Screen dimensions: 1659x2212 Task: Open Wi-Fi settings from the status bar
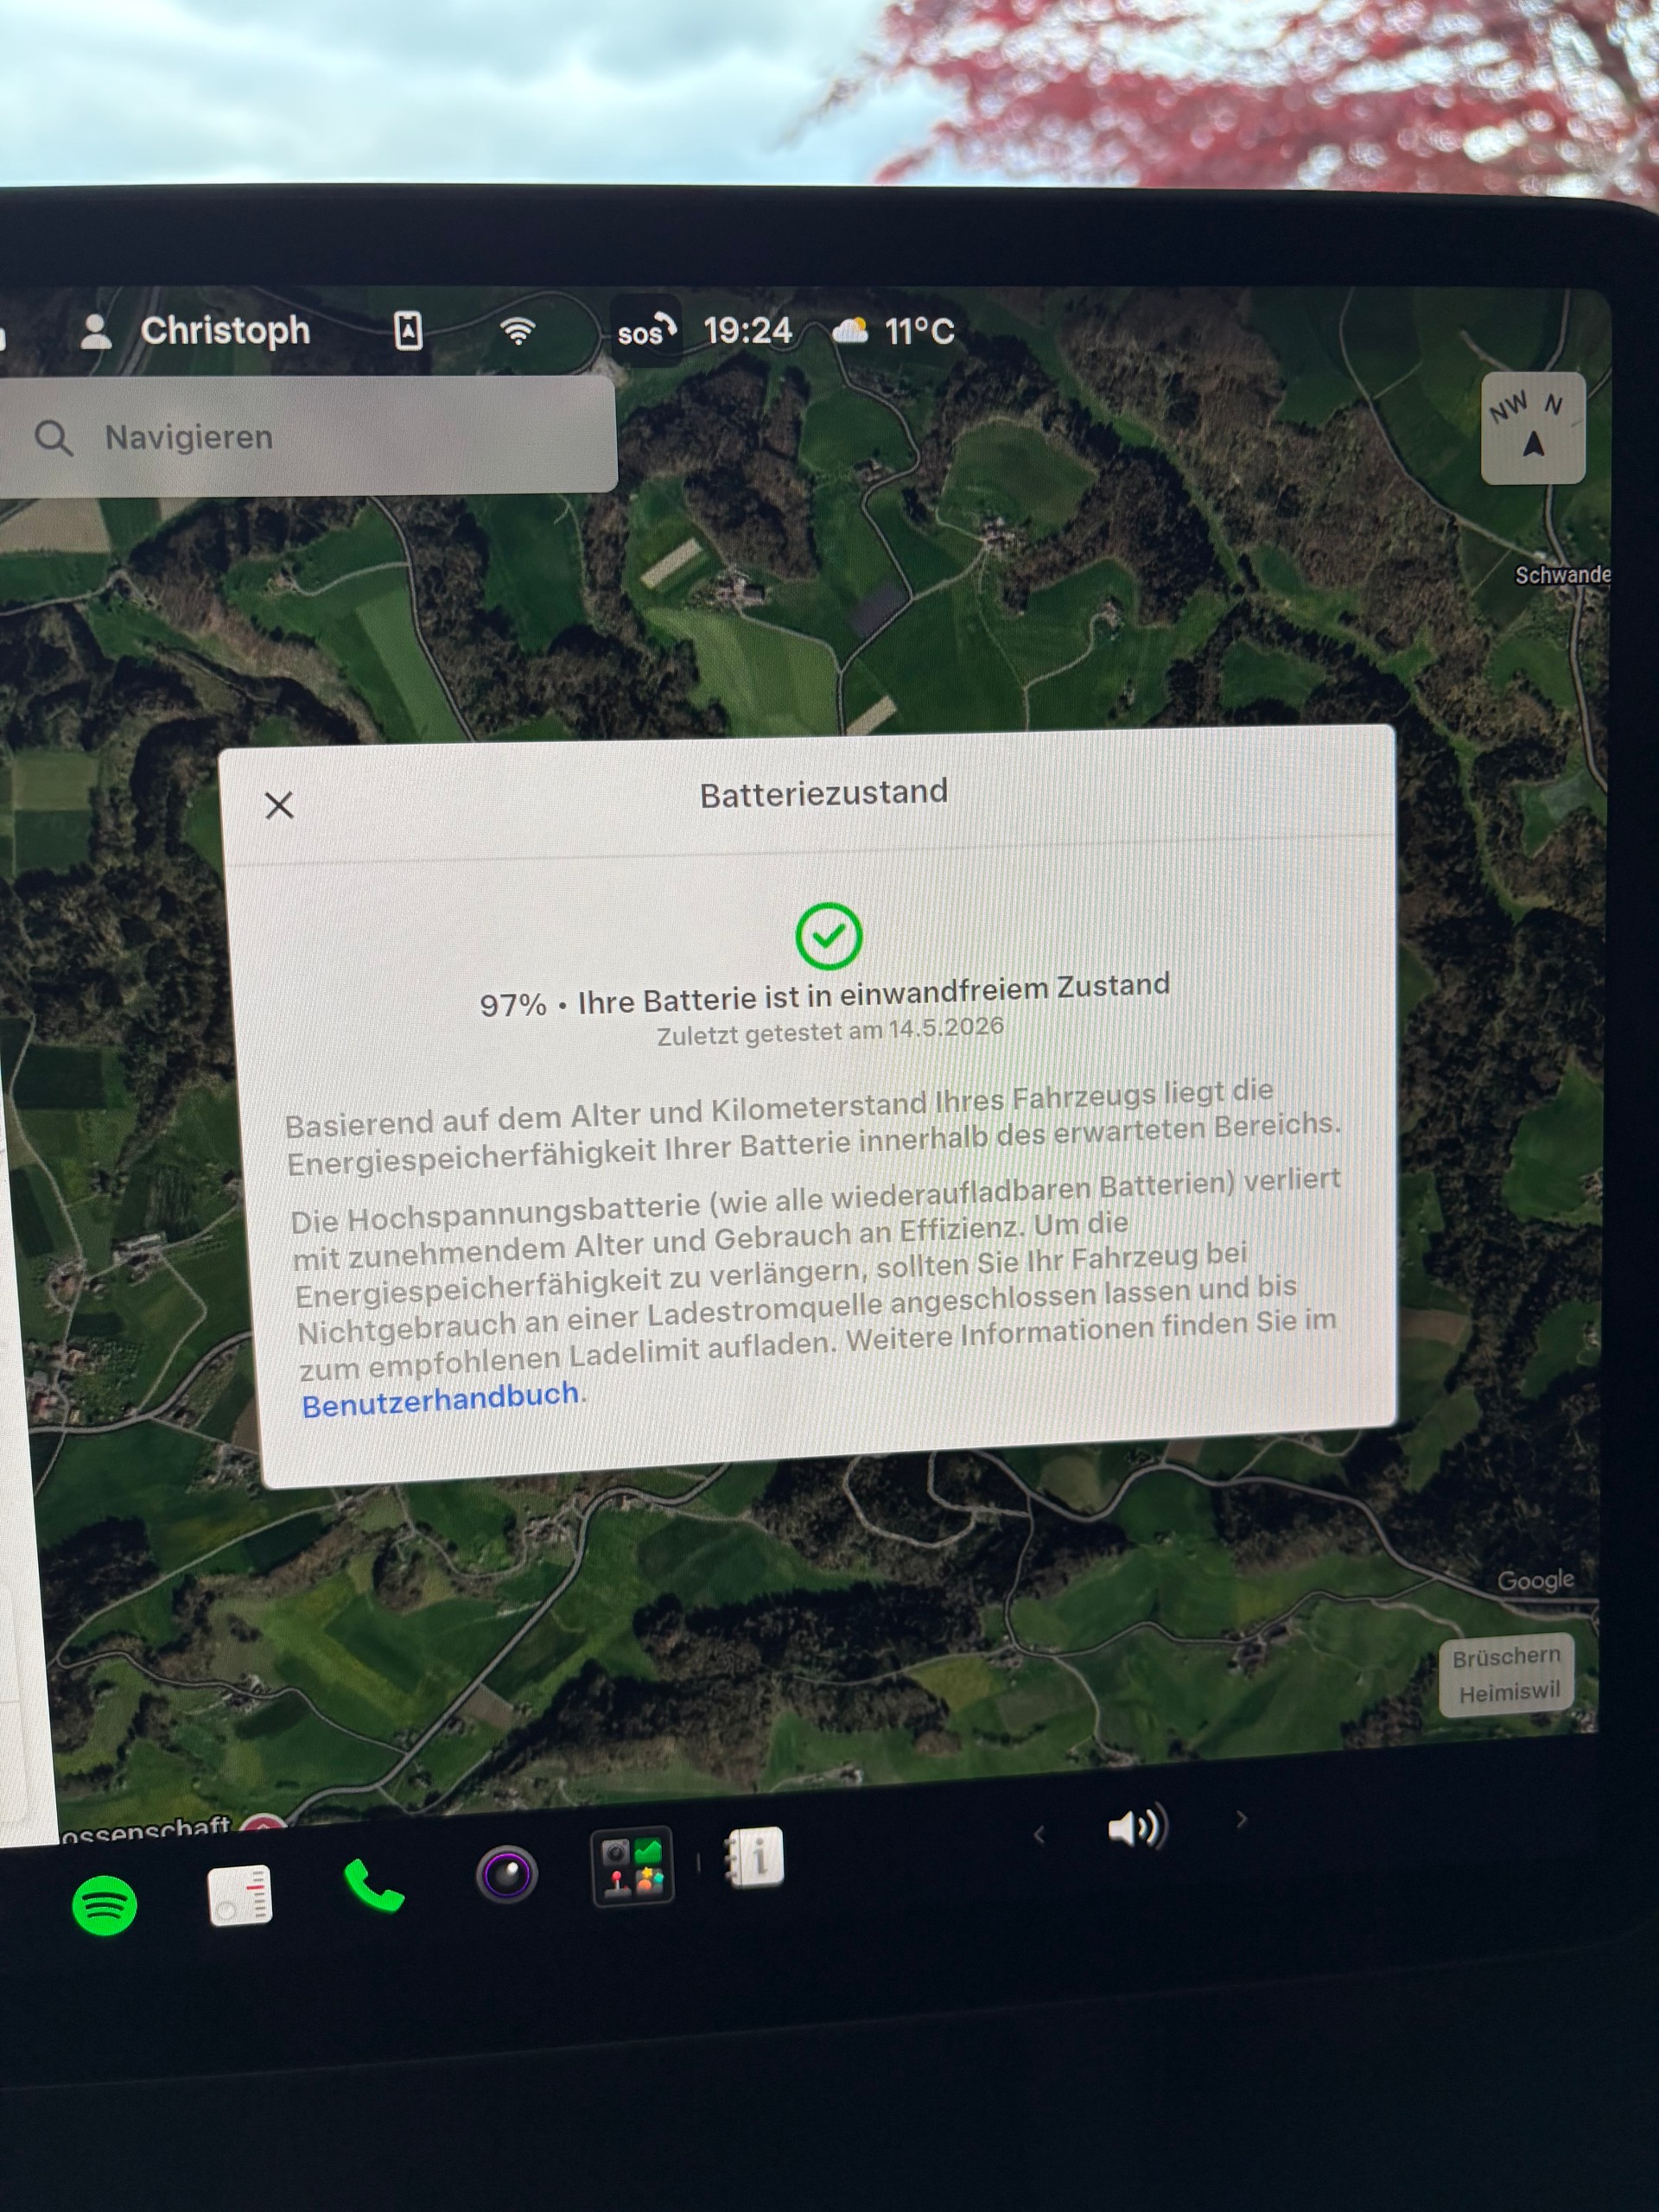(517, 330)
